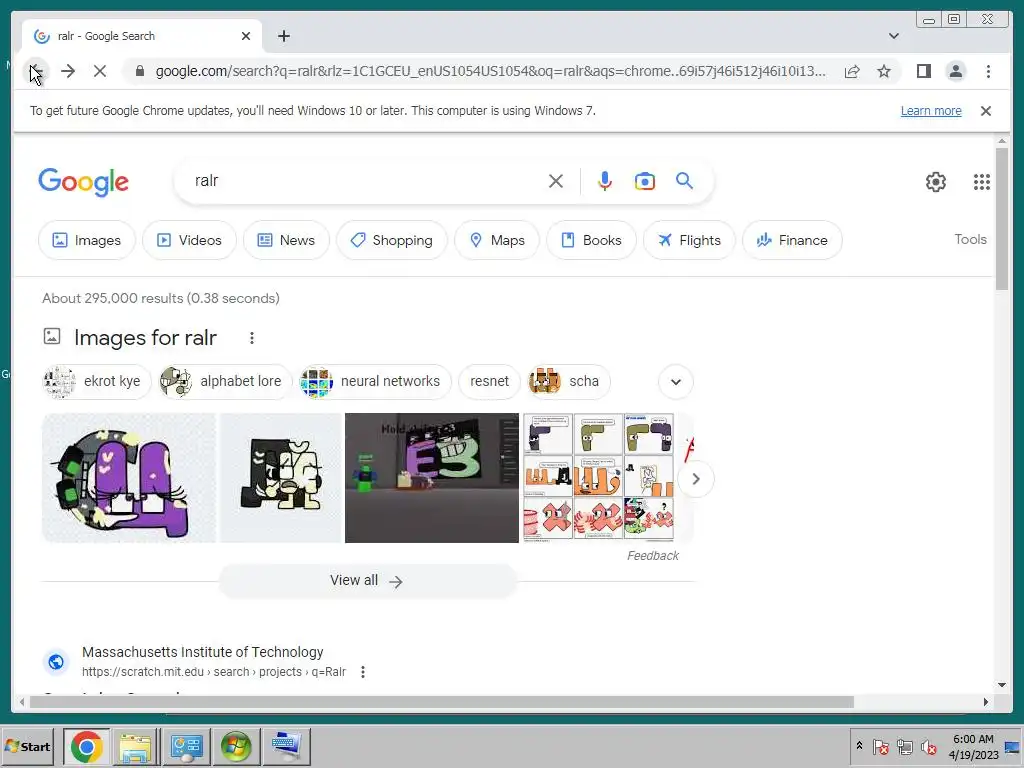
Task: Open the menu beside Images for ralr
Action: click(251, 338)
